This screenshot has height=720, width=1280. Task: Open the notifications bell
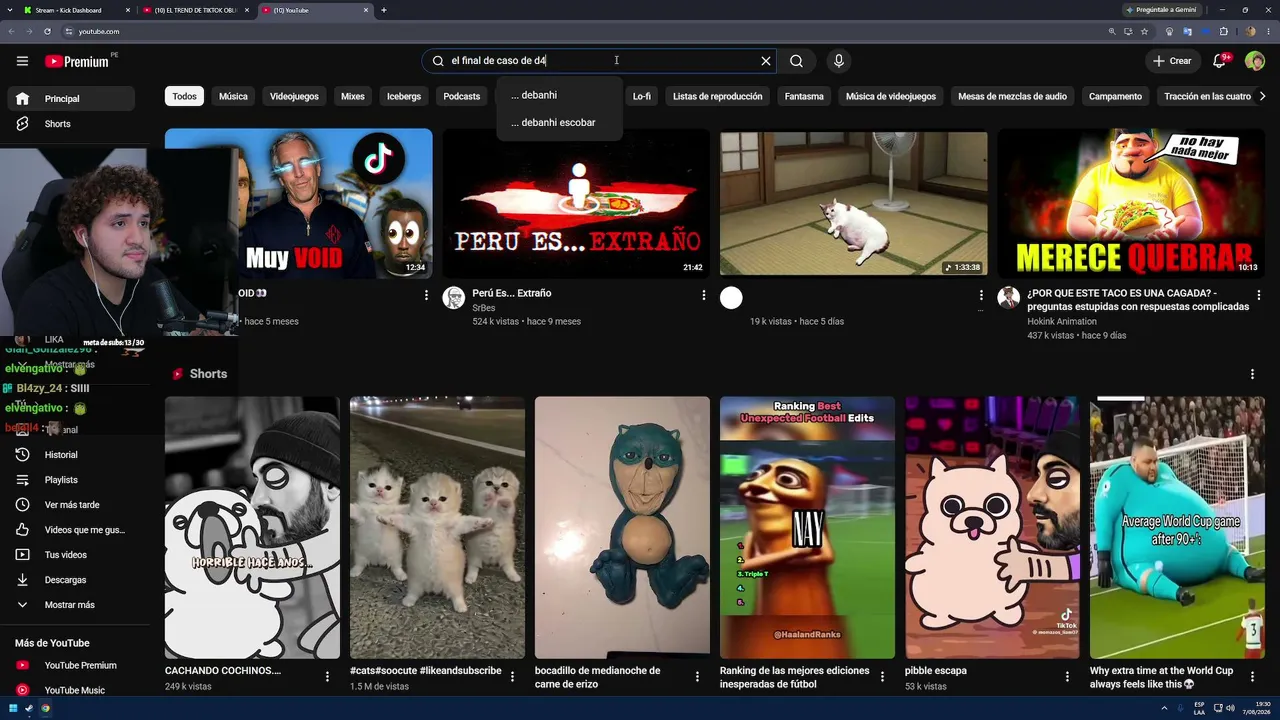pos(1220,61)
